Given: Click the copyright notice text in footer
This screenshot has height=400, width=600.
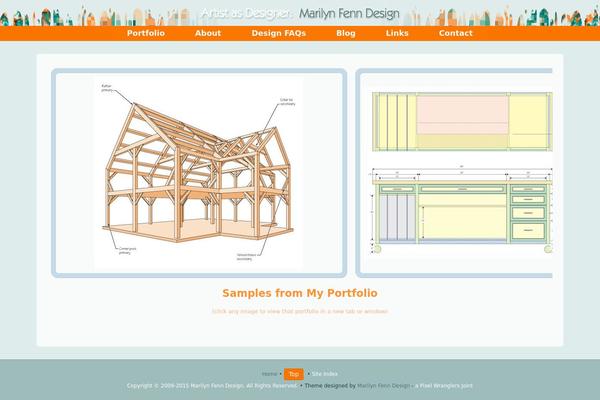Looking at the screenshot, I should point(212,386).
